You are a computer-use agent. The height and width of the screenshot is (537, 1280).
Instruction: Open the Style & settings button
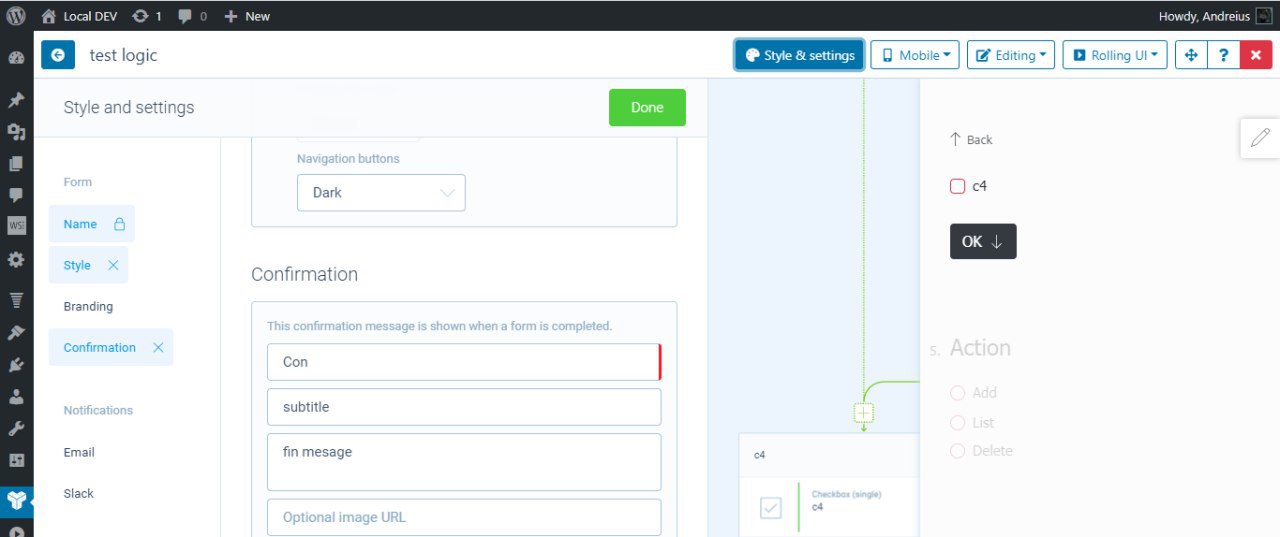point(799,55)
